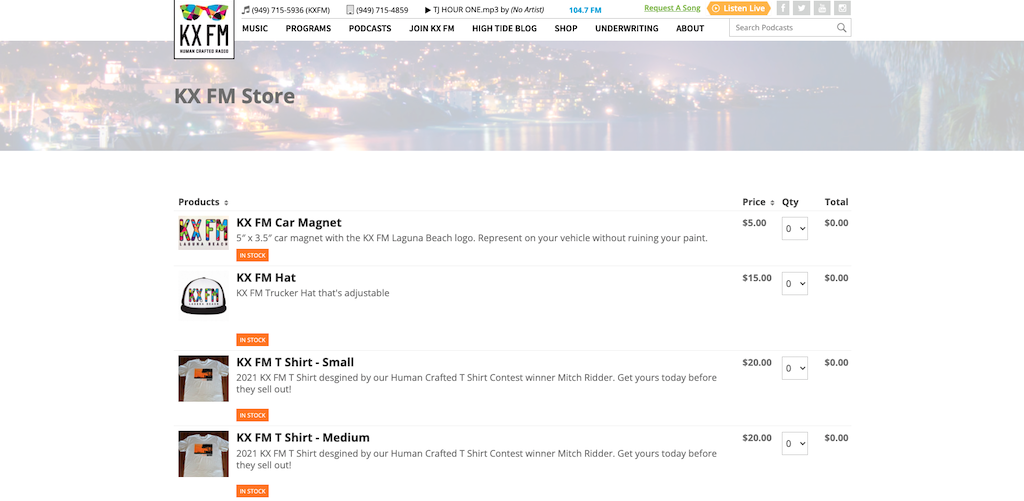Open the ABOUT menu
The width and height of the screenshot is (1024, 501).
click(x=690, y=28)
